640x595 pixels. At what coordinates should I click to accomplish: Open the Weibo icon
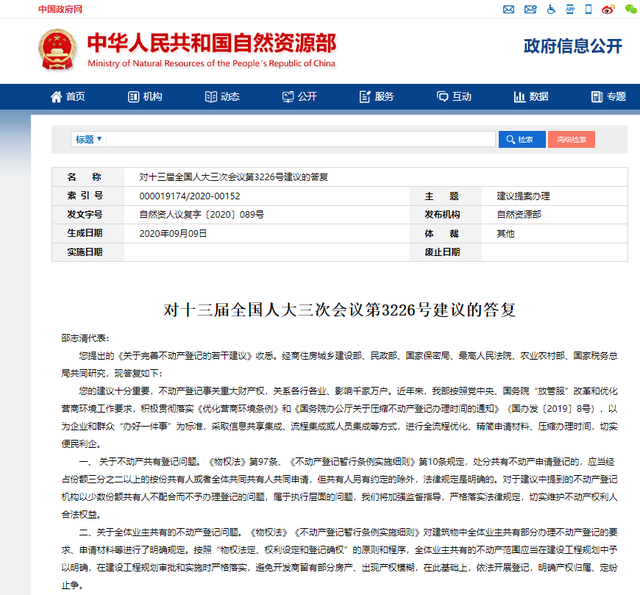608,9
